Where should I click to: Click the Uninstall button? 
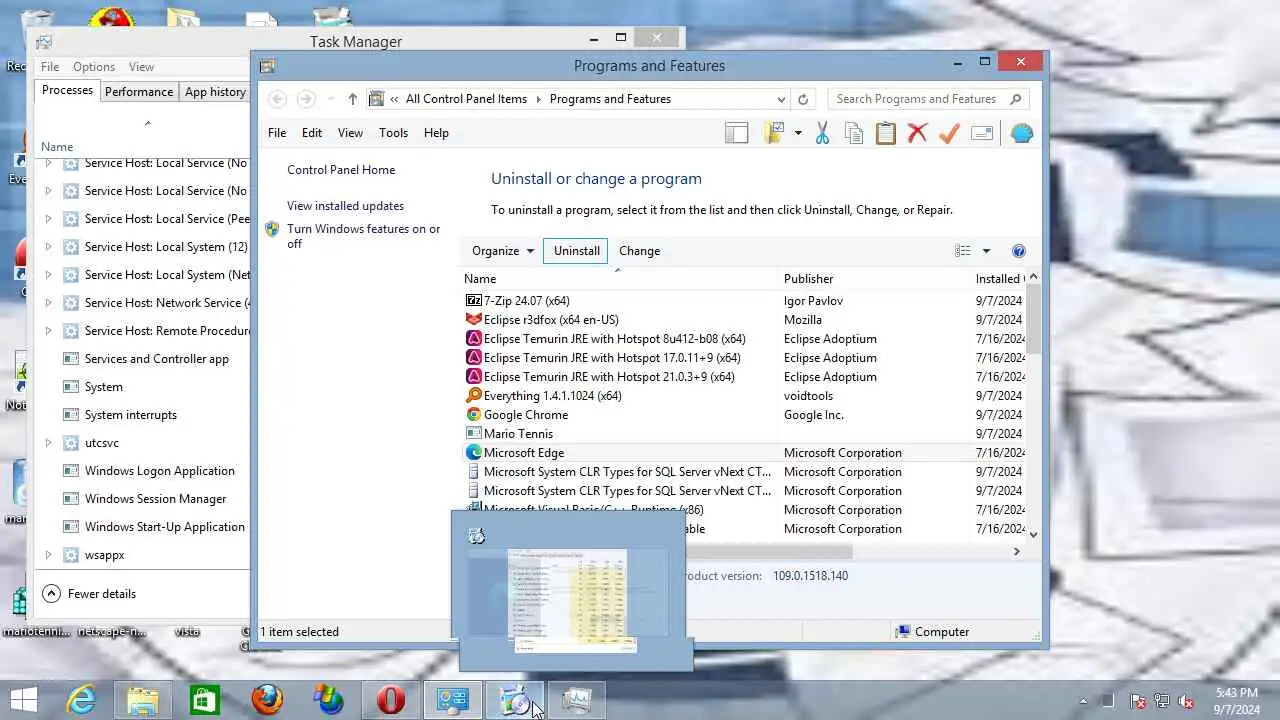(577, 251)
